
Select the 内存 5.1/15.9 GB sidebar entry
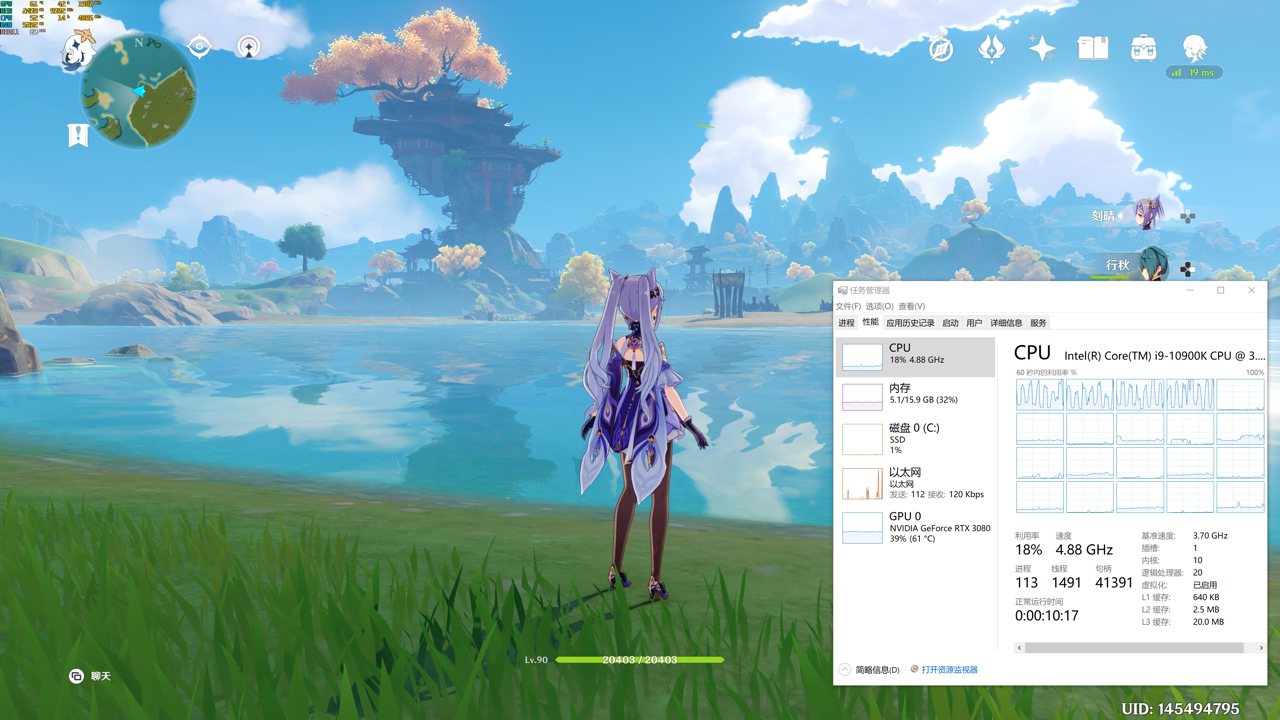coord(916,396)
